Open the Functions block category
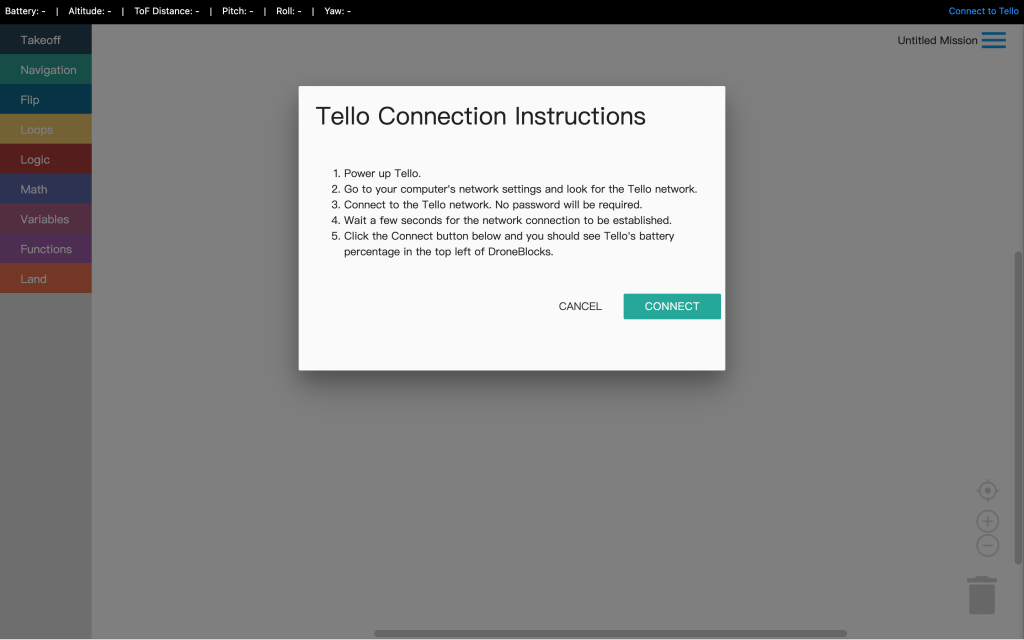1024x640 pixels. [46, 249]
